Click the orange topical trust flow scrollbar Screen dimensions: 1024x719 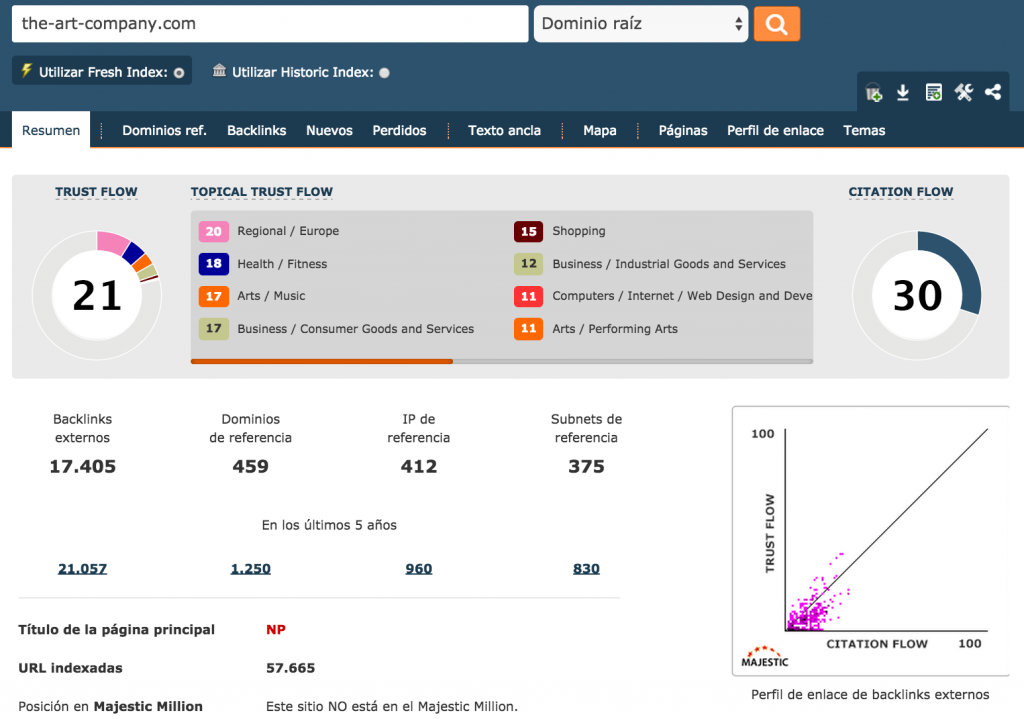321,361
